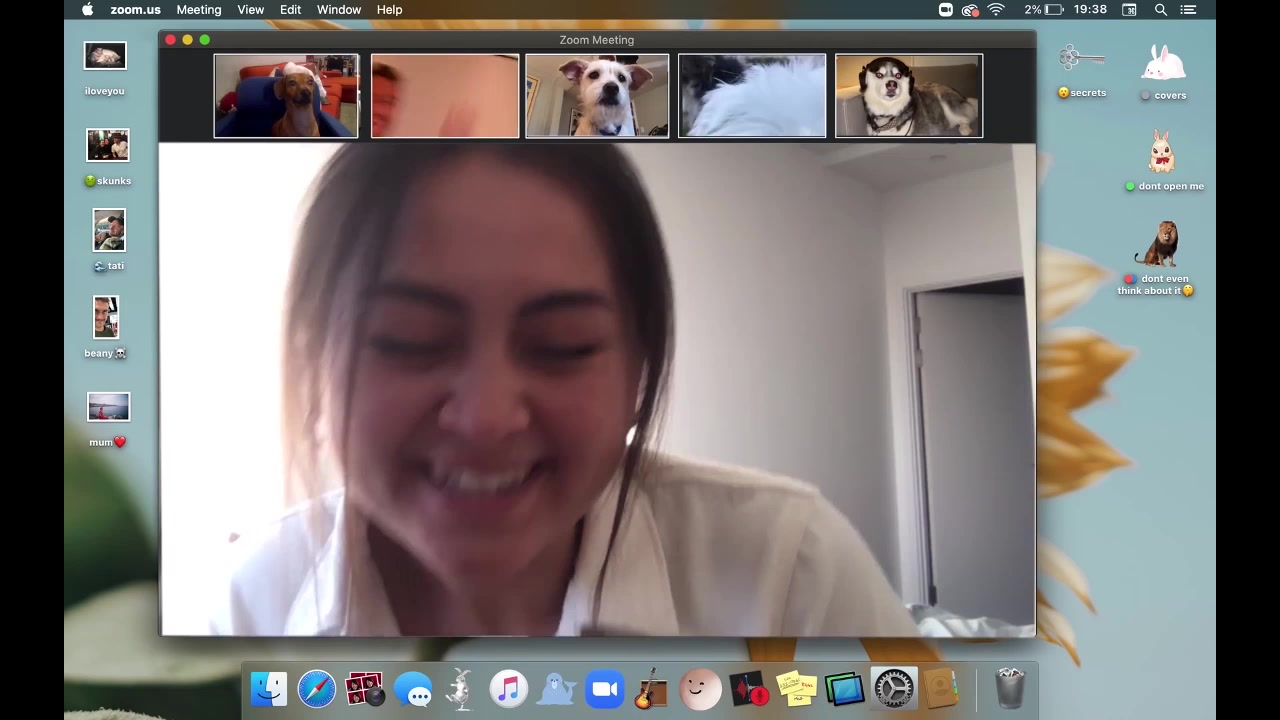Open the View menu
The image size is (1280, 720).
(x=251, y=10)
